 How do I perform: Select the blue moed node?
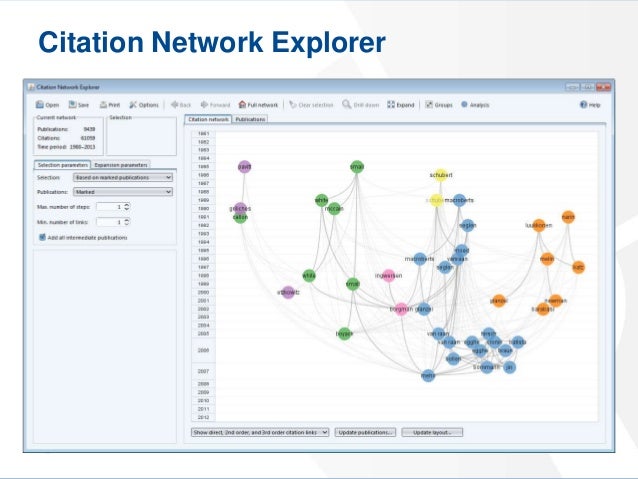point(462,250)
